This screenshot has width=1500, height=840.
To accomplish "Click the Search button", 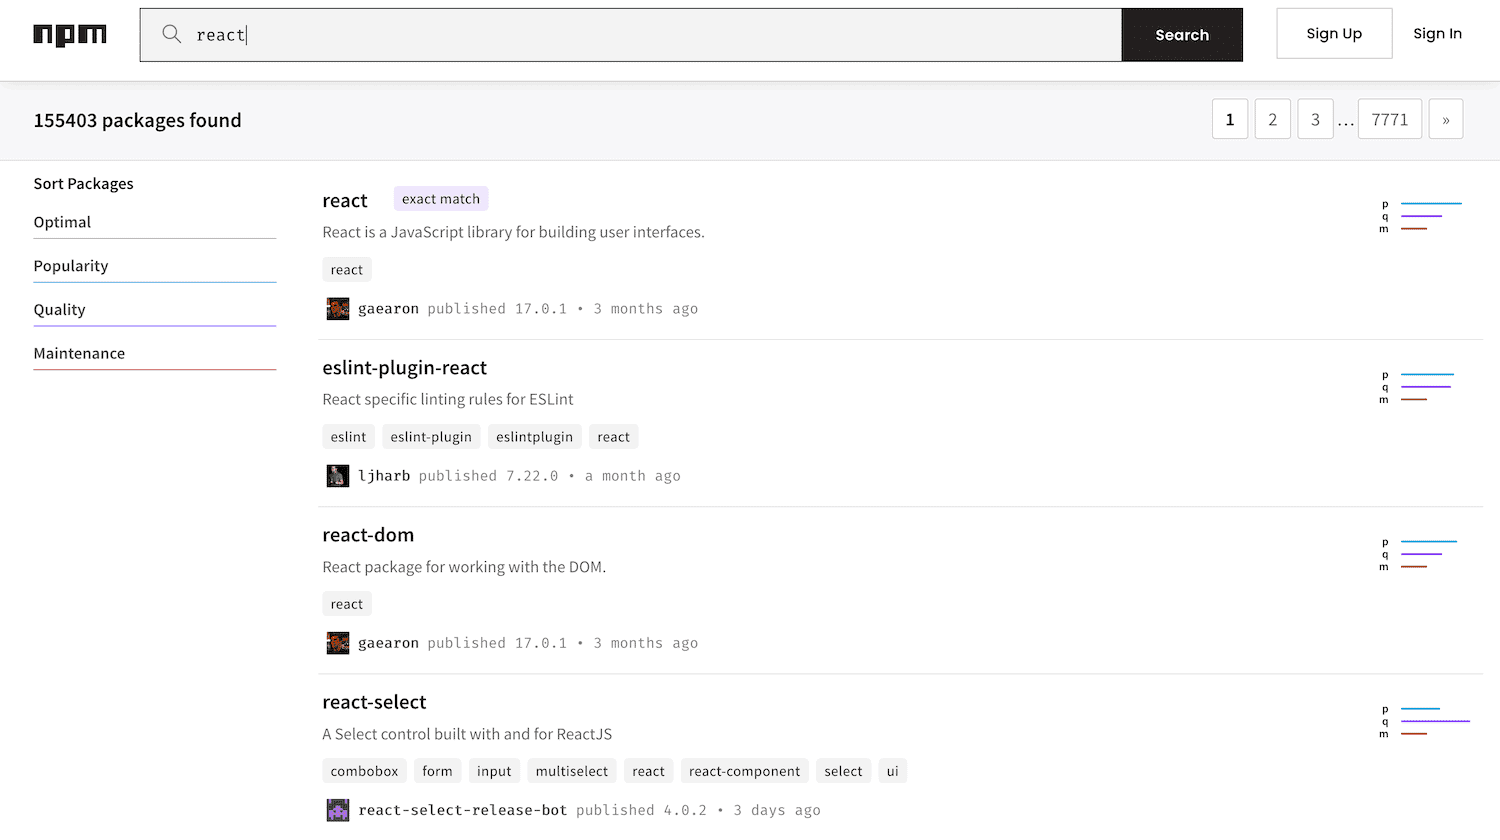I will (x=1182, y=34).
